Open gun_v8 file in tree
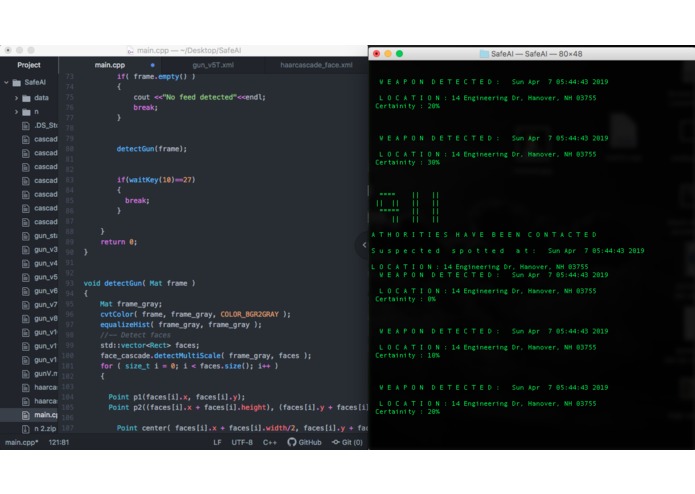 point(46,318)
